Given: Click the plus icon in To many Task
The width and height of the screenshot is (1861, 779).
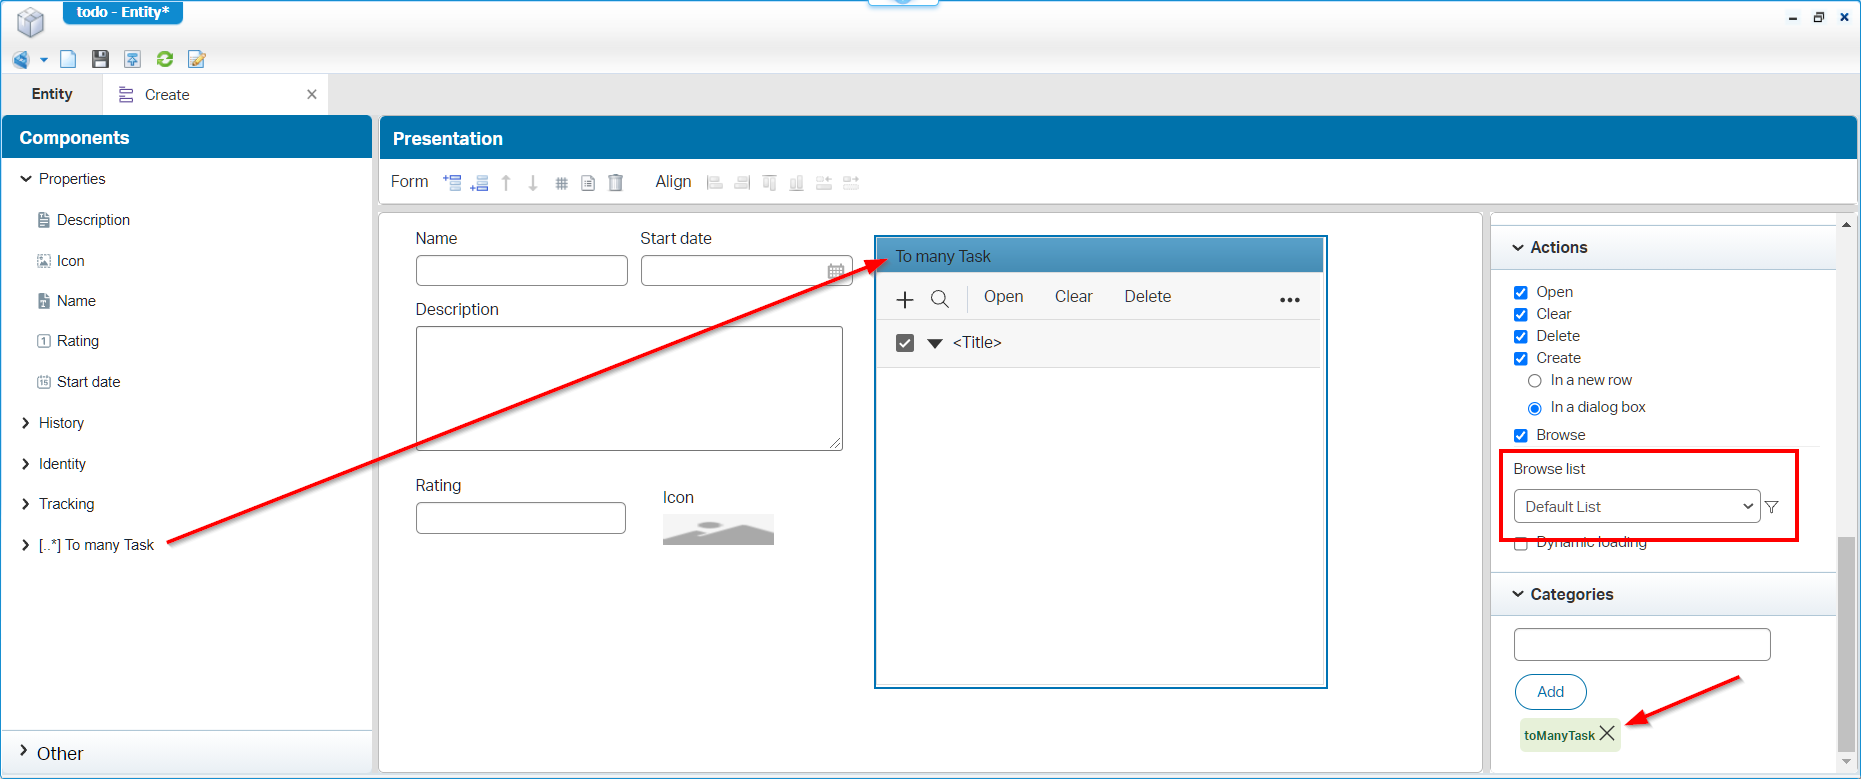Looking at the screenshot, I should pos(905,299).
